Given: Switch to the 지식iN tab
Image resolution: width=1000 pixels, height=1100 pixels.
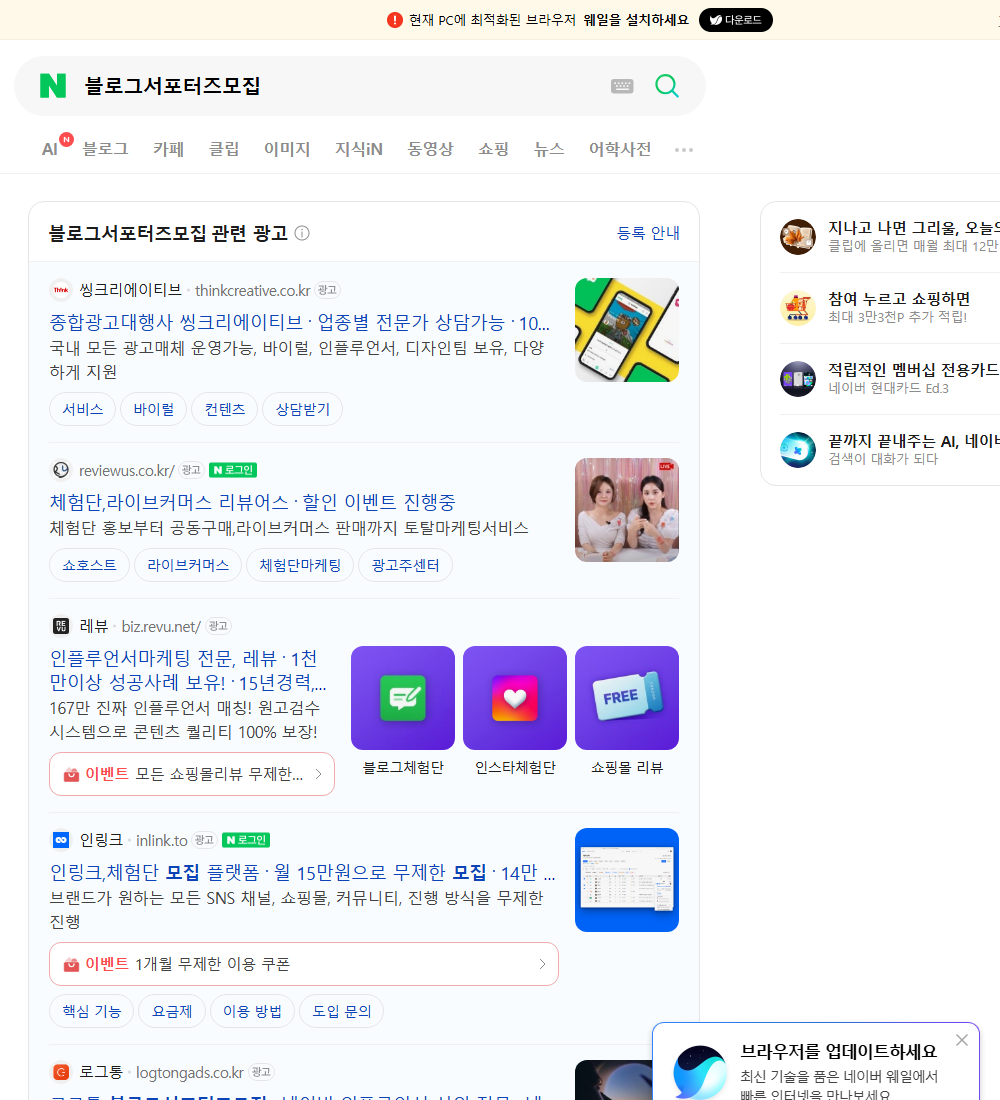Looking at the screenshot, I should (x=359, y=149).
